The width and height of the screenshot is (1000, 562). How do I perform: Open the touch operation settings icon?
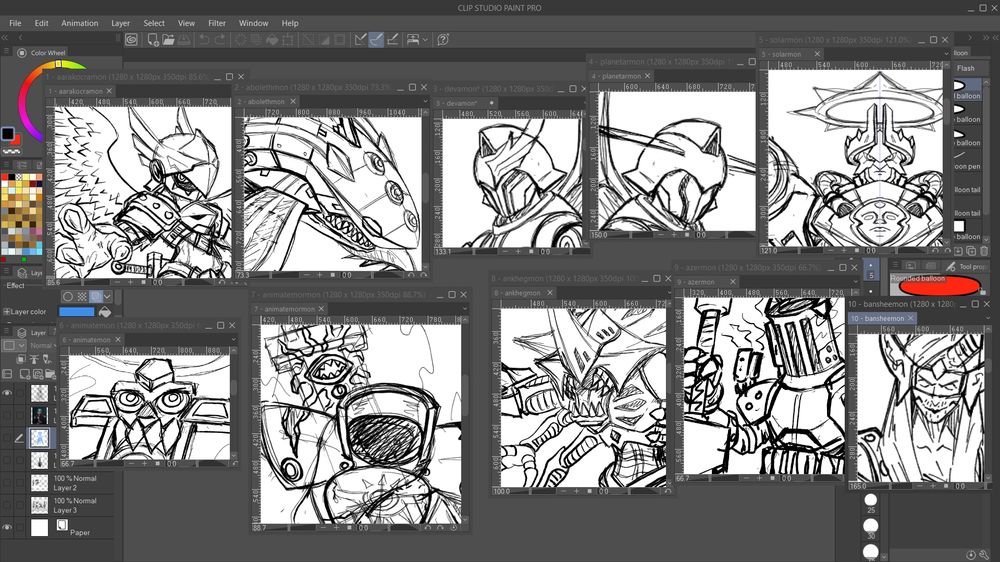pos(413,40)
